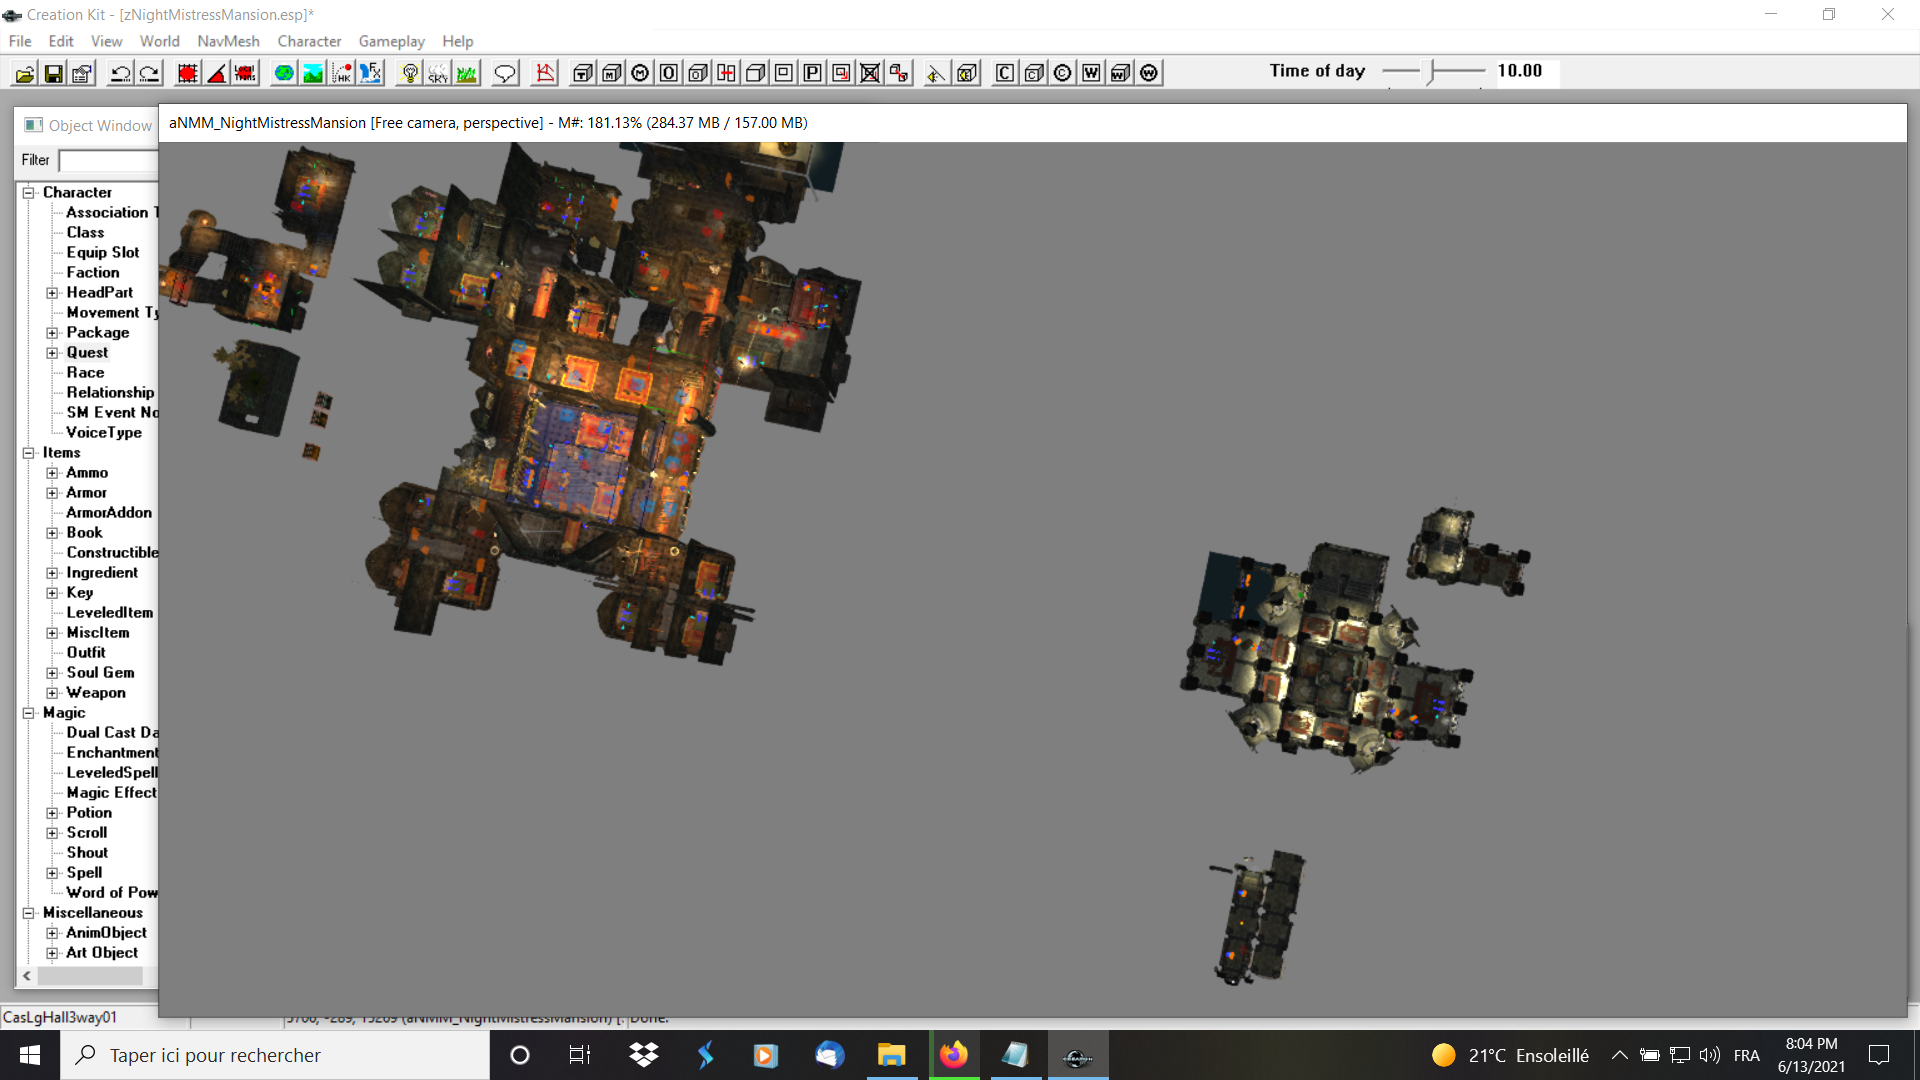
Task: Expand the Spell tree node
Action: click(52, 873)
